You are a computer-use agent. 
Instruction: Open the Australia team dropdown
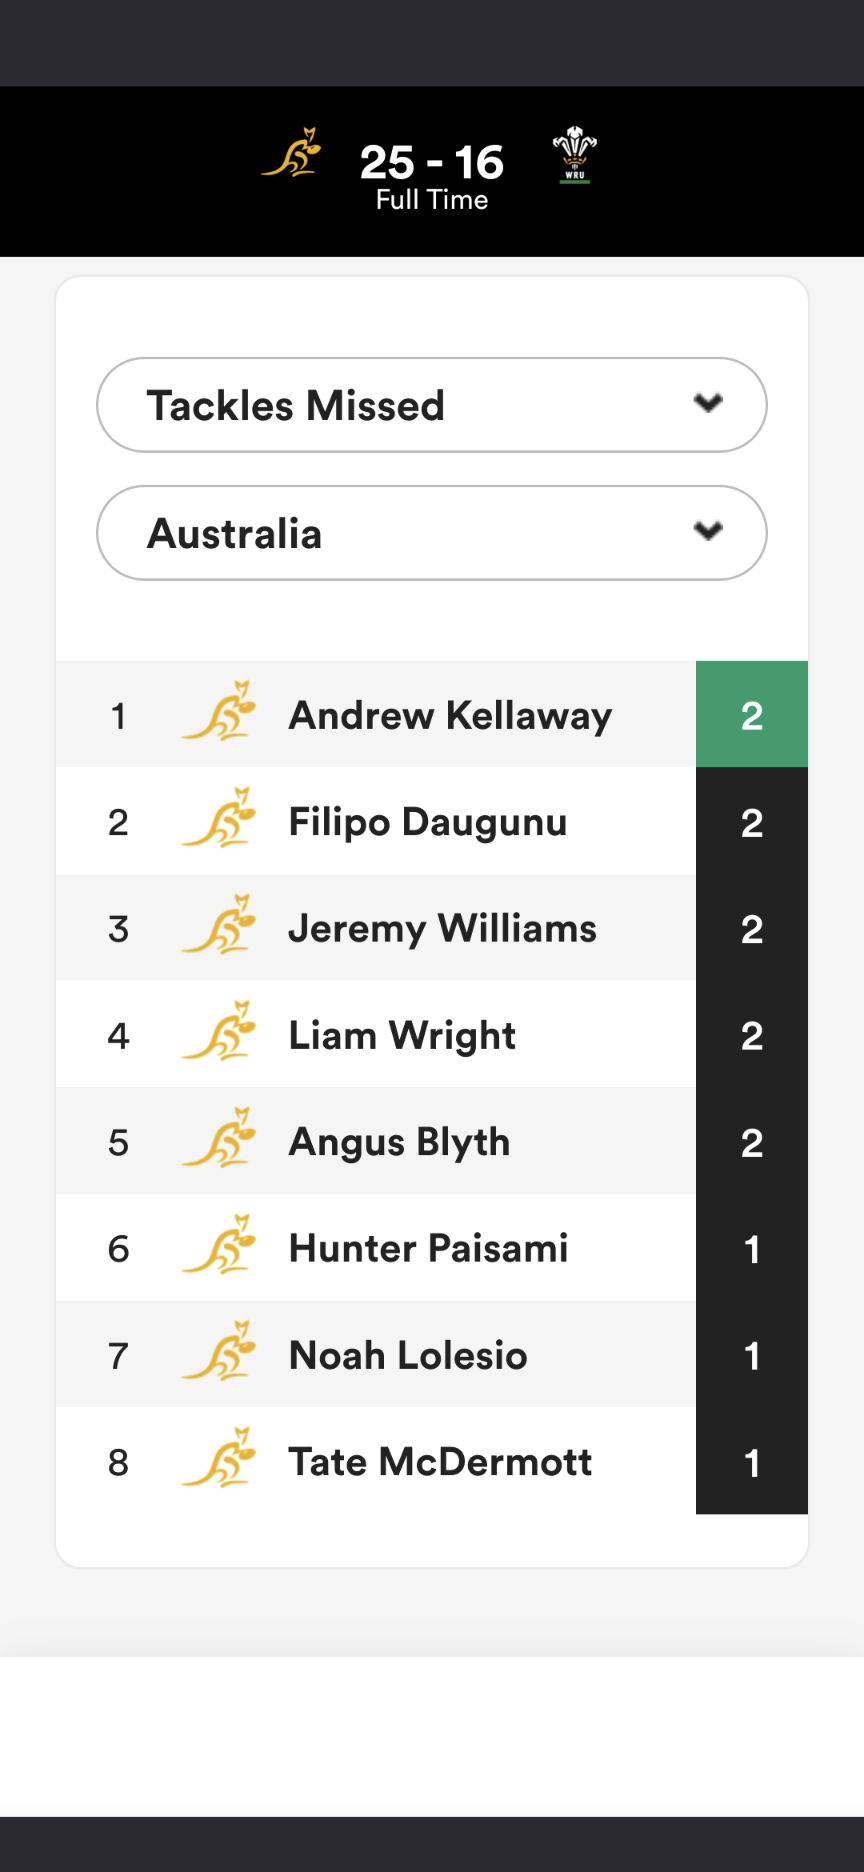(431, 533)
